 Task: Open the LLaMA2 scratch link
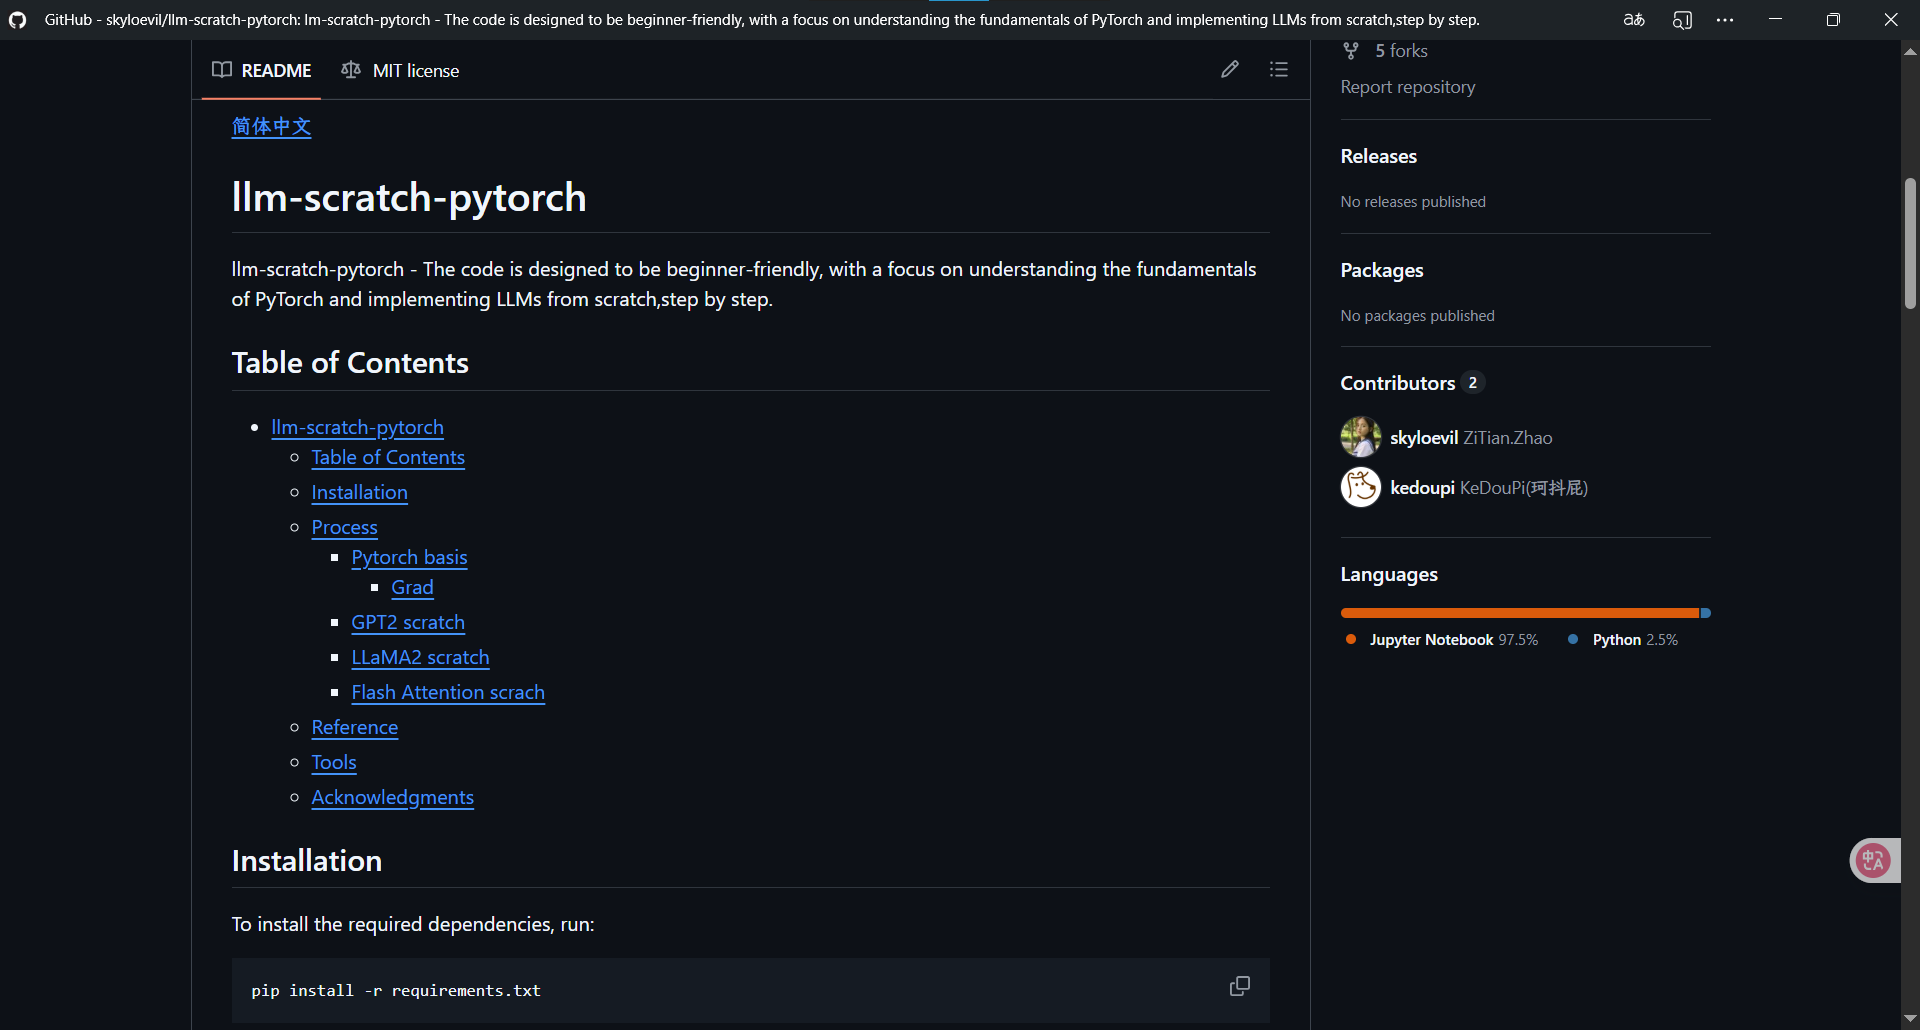[x=421, y=657]
